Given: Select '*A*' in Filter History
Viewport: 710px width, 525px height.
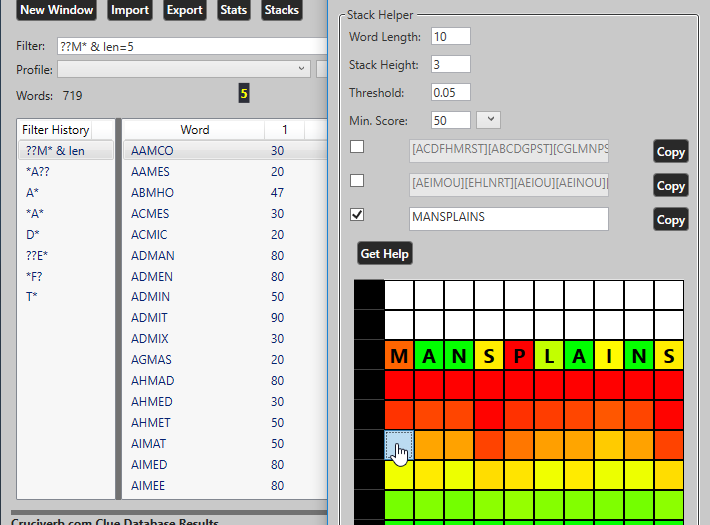Looking at the screenshot, I should (66, 213).
